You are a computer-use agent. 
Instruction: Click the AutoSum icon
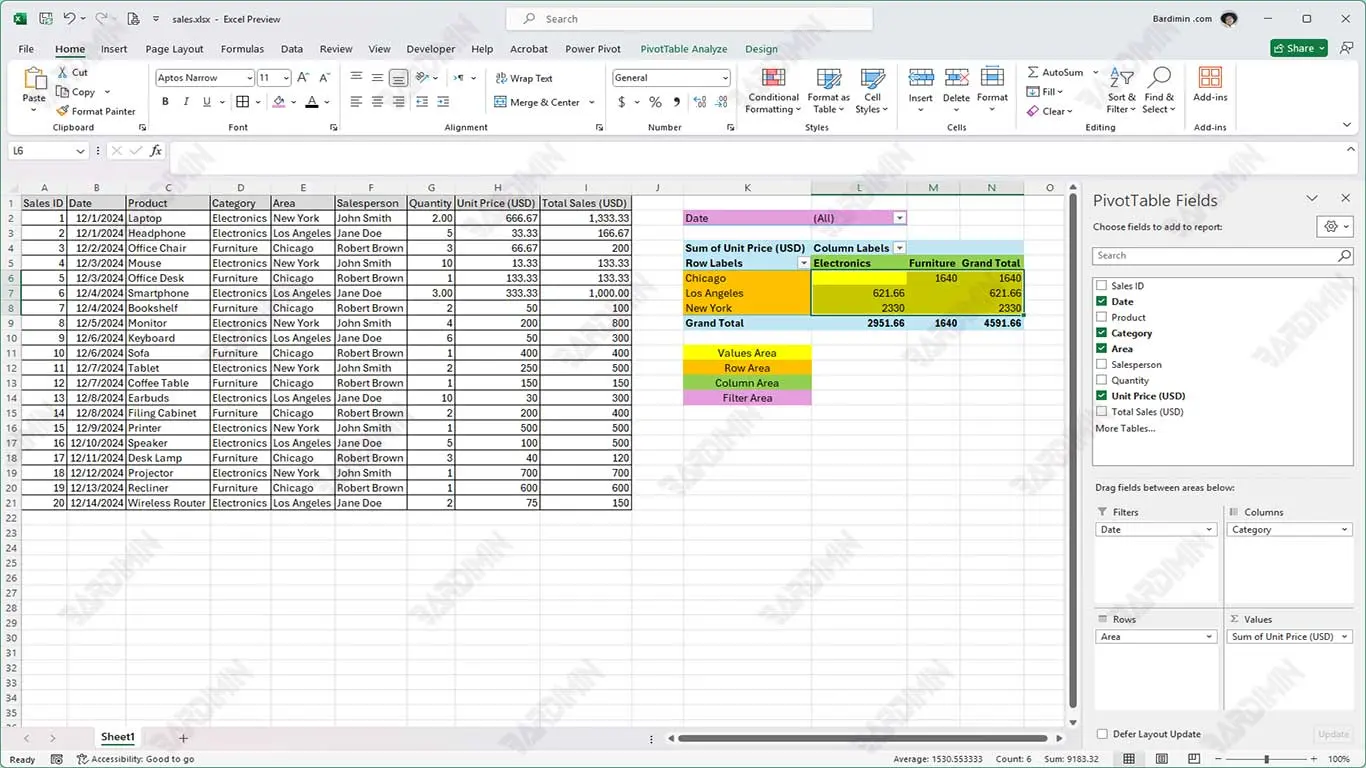pyautogui.click(x=1033, y=73)
